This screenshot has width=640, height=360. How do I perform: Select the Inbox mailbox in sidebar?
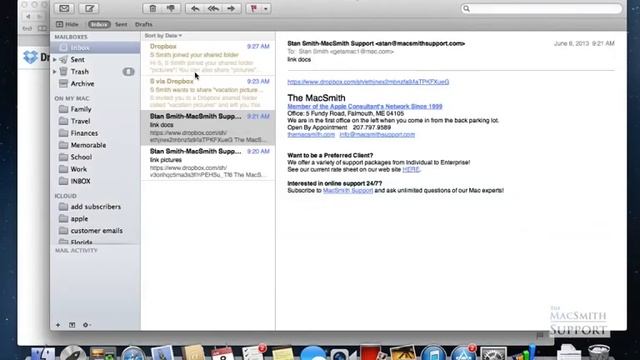(x=95, y=48)
